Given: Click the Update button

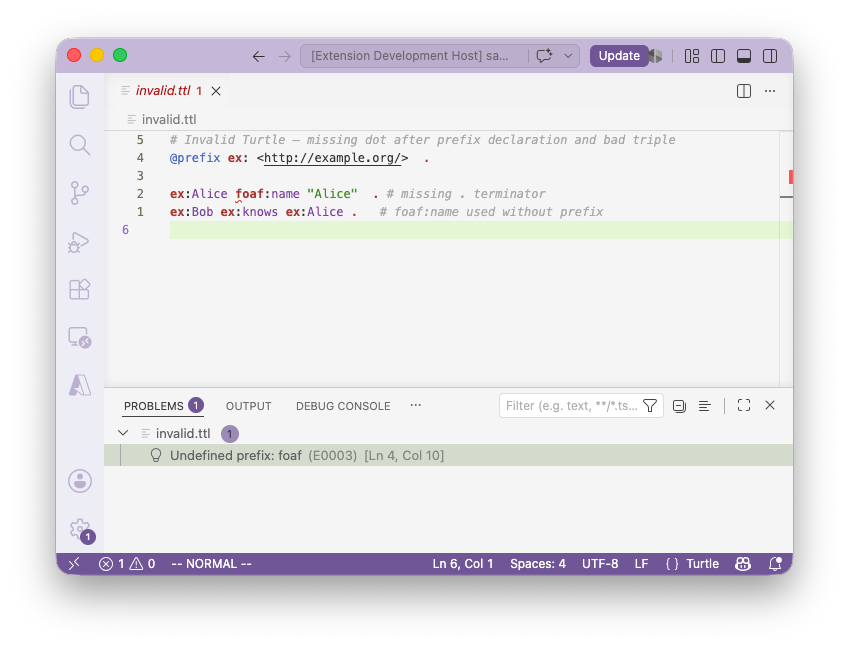Looking at the screenshot, I should point(619,56).
